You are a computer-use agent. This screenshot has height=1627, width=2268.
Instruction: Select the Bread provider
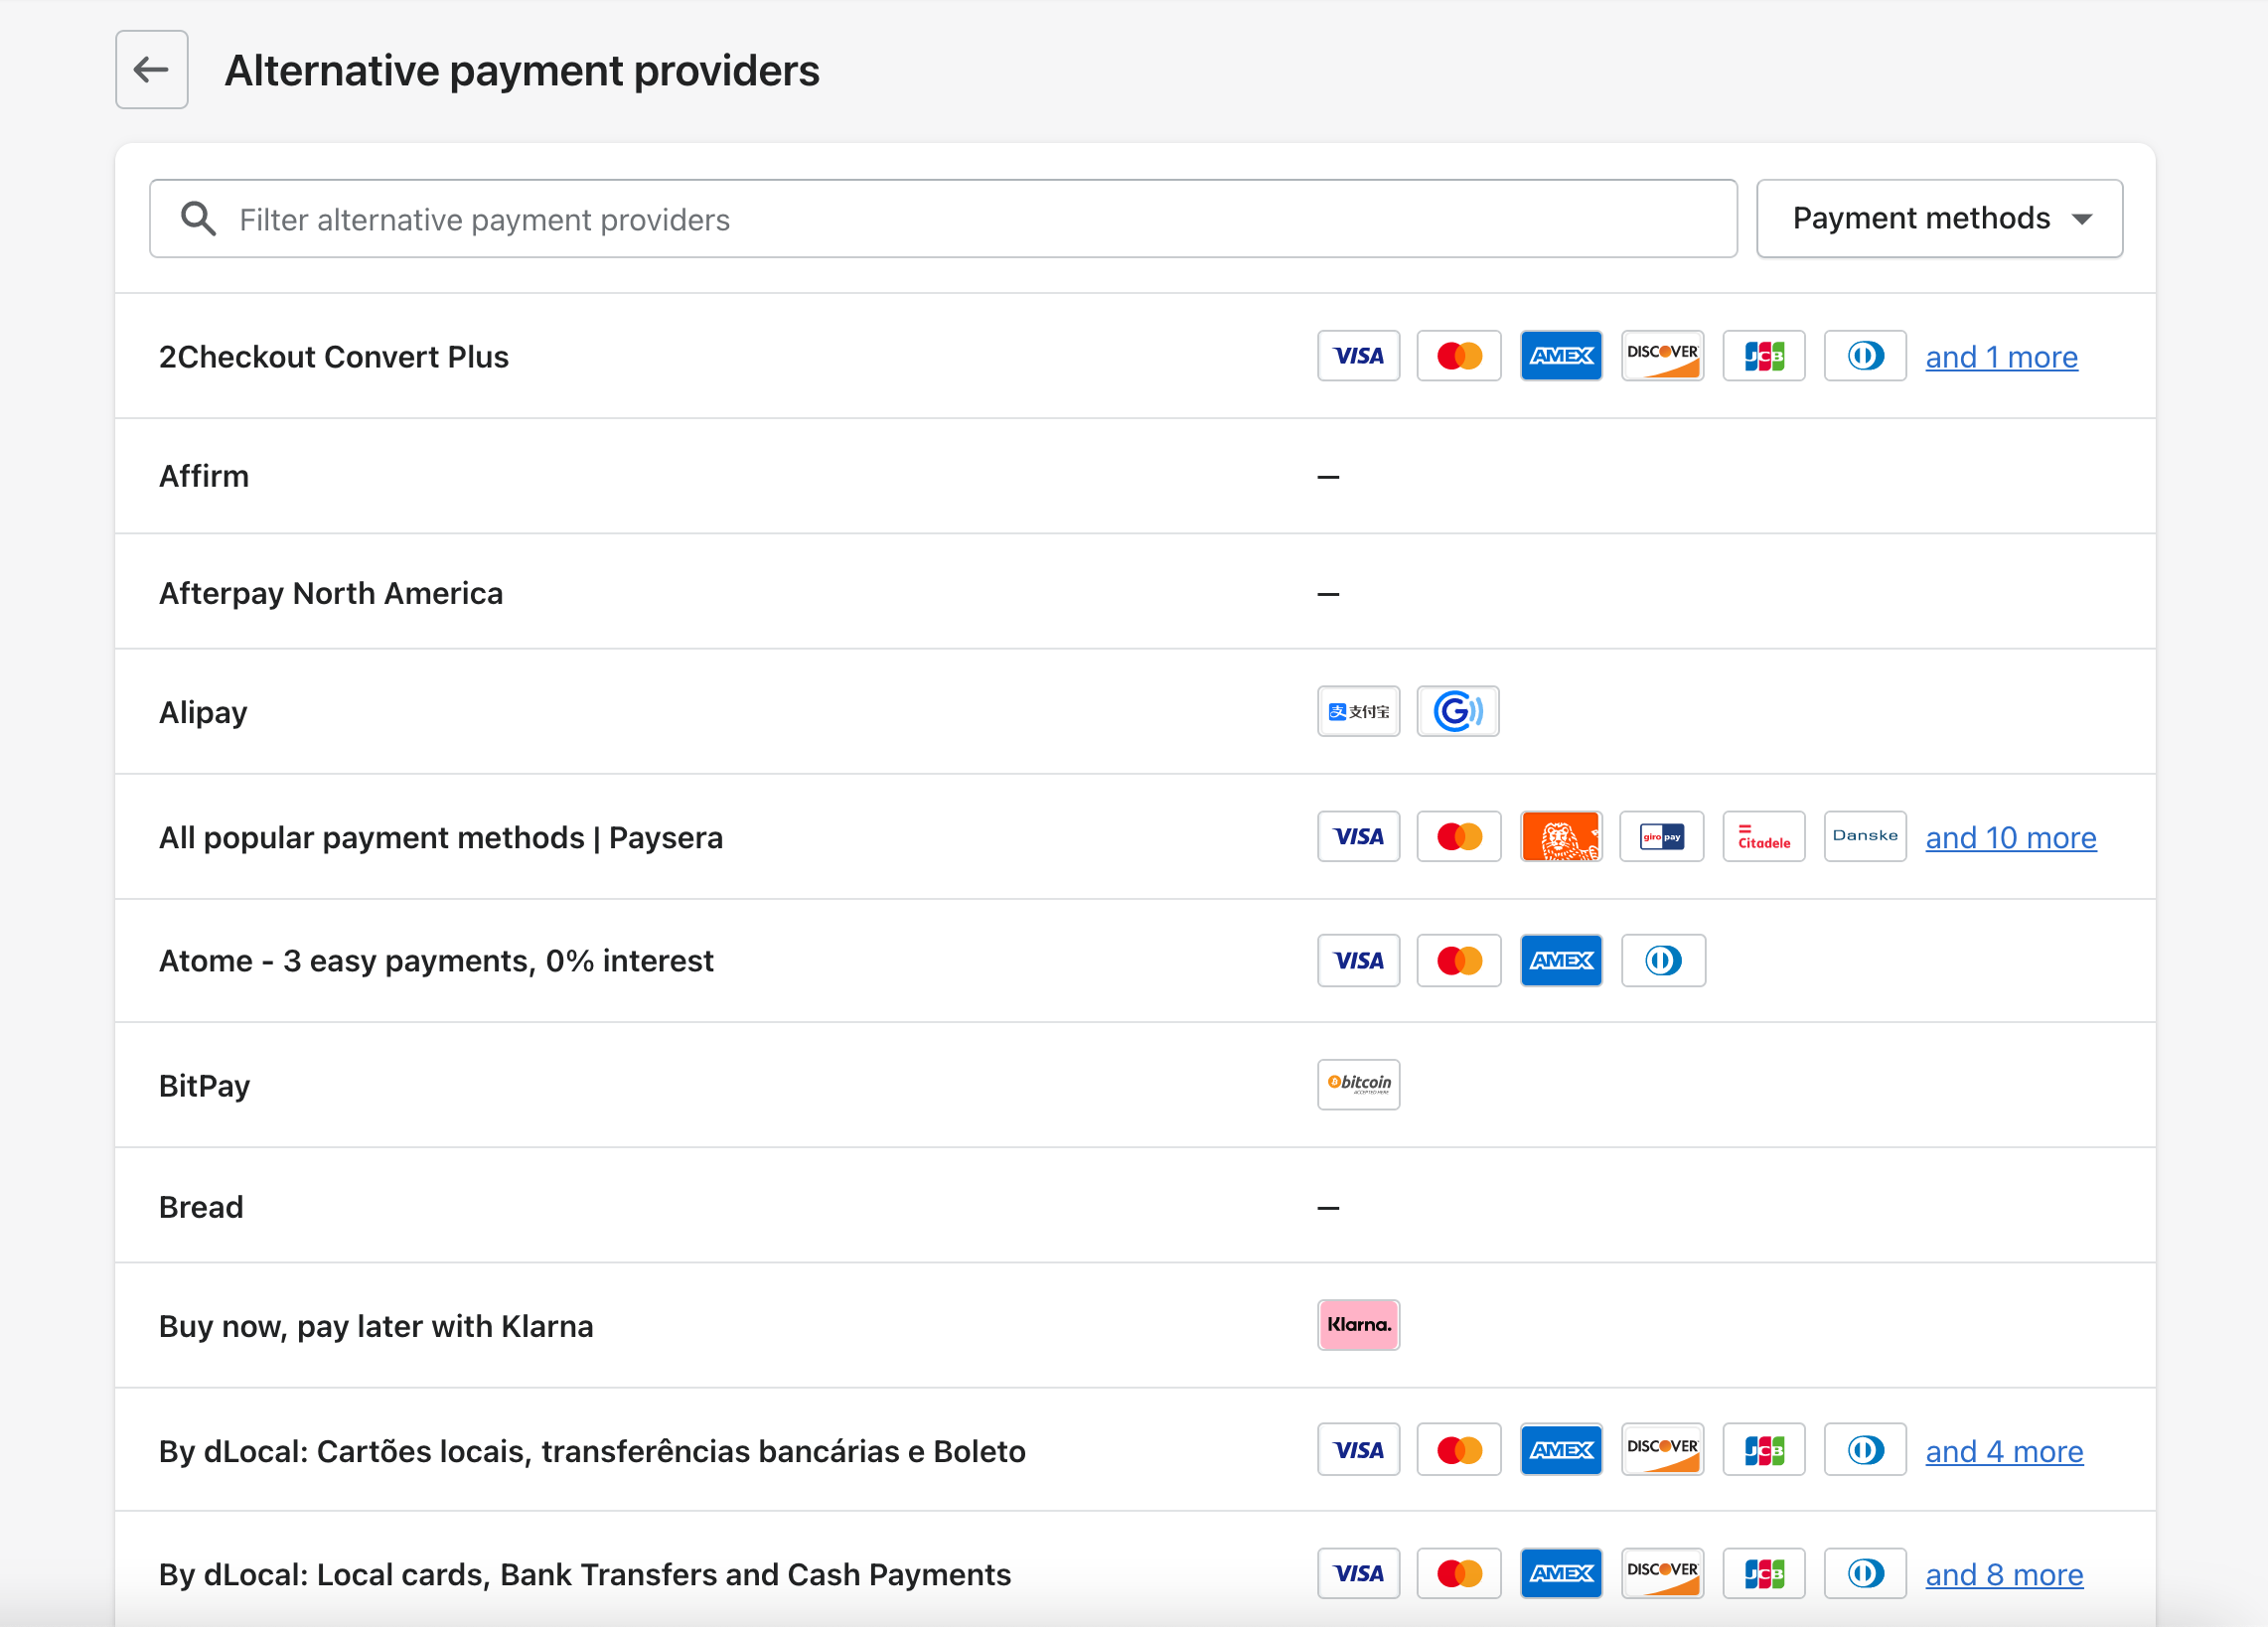pos(201,1208)
